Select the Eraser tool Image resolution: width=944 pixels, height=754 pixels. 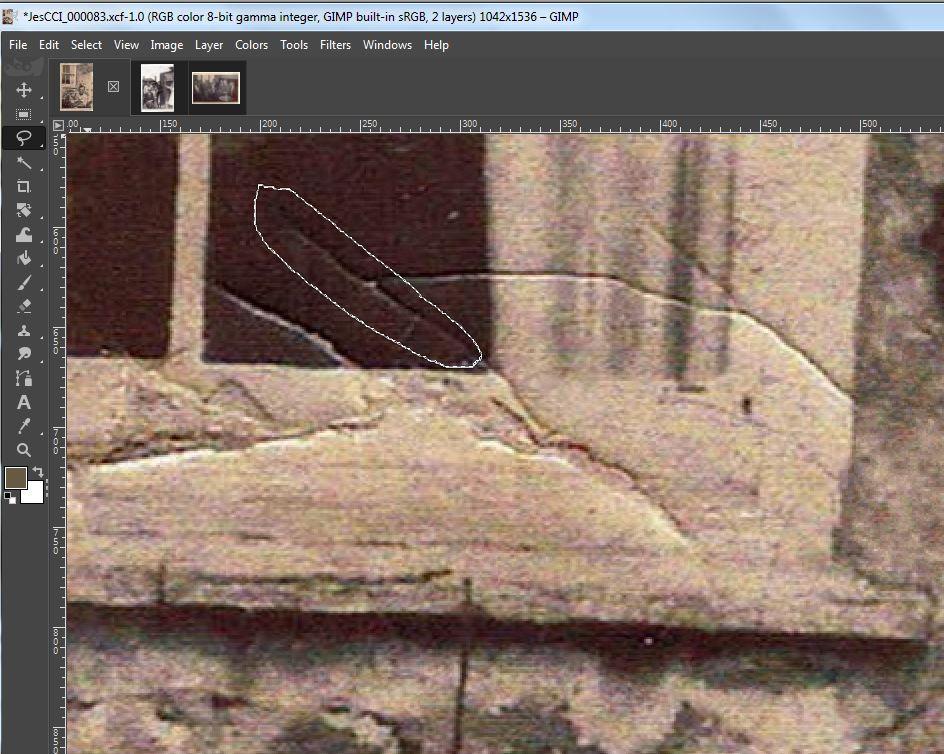pos(23,307)
